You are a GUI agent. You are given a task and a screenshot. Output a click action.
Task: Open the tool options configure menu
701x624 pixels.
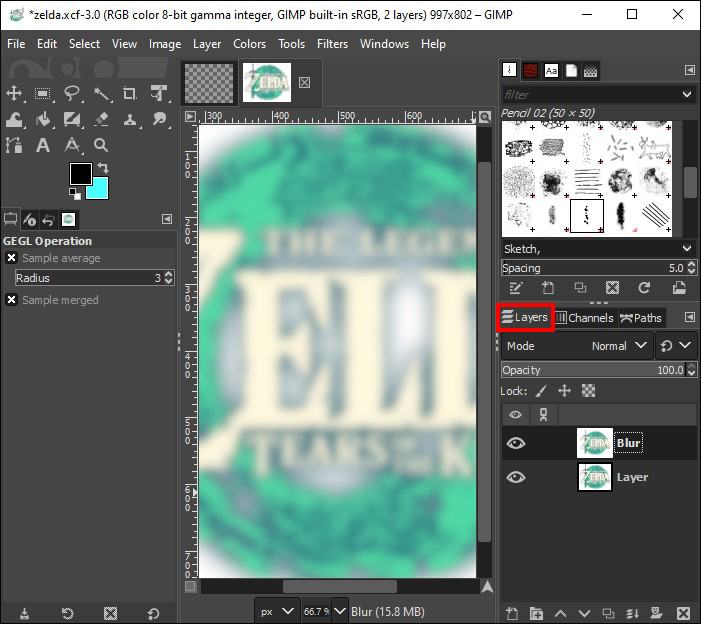(x=167, y=219)
